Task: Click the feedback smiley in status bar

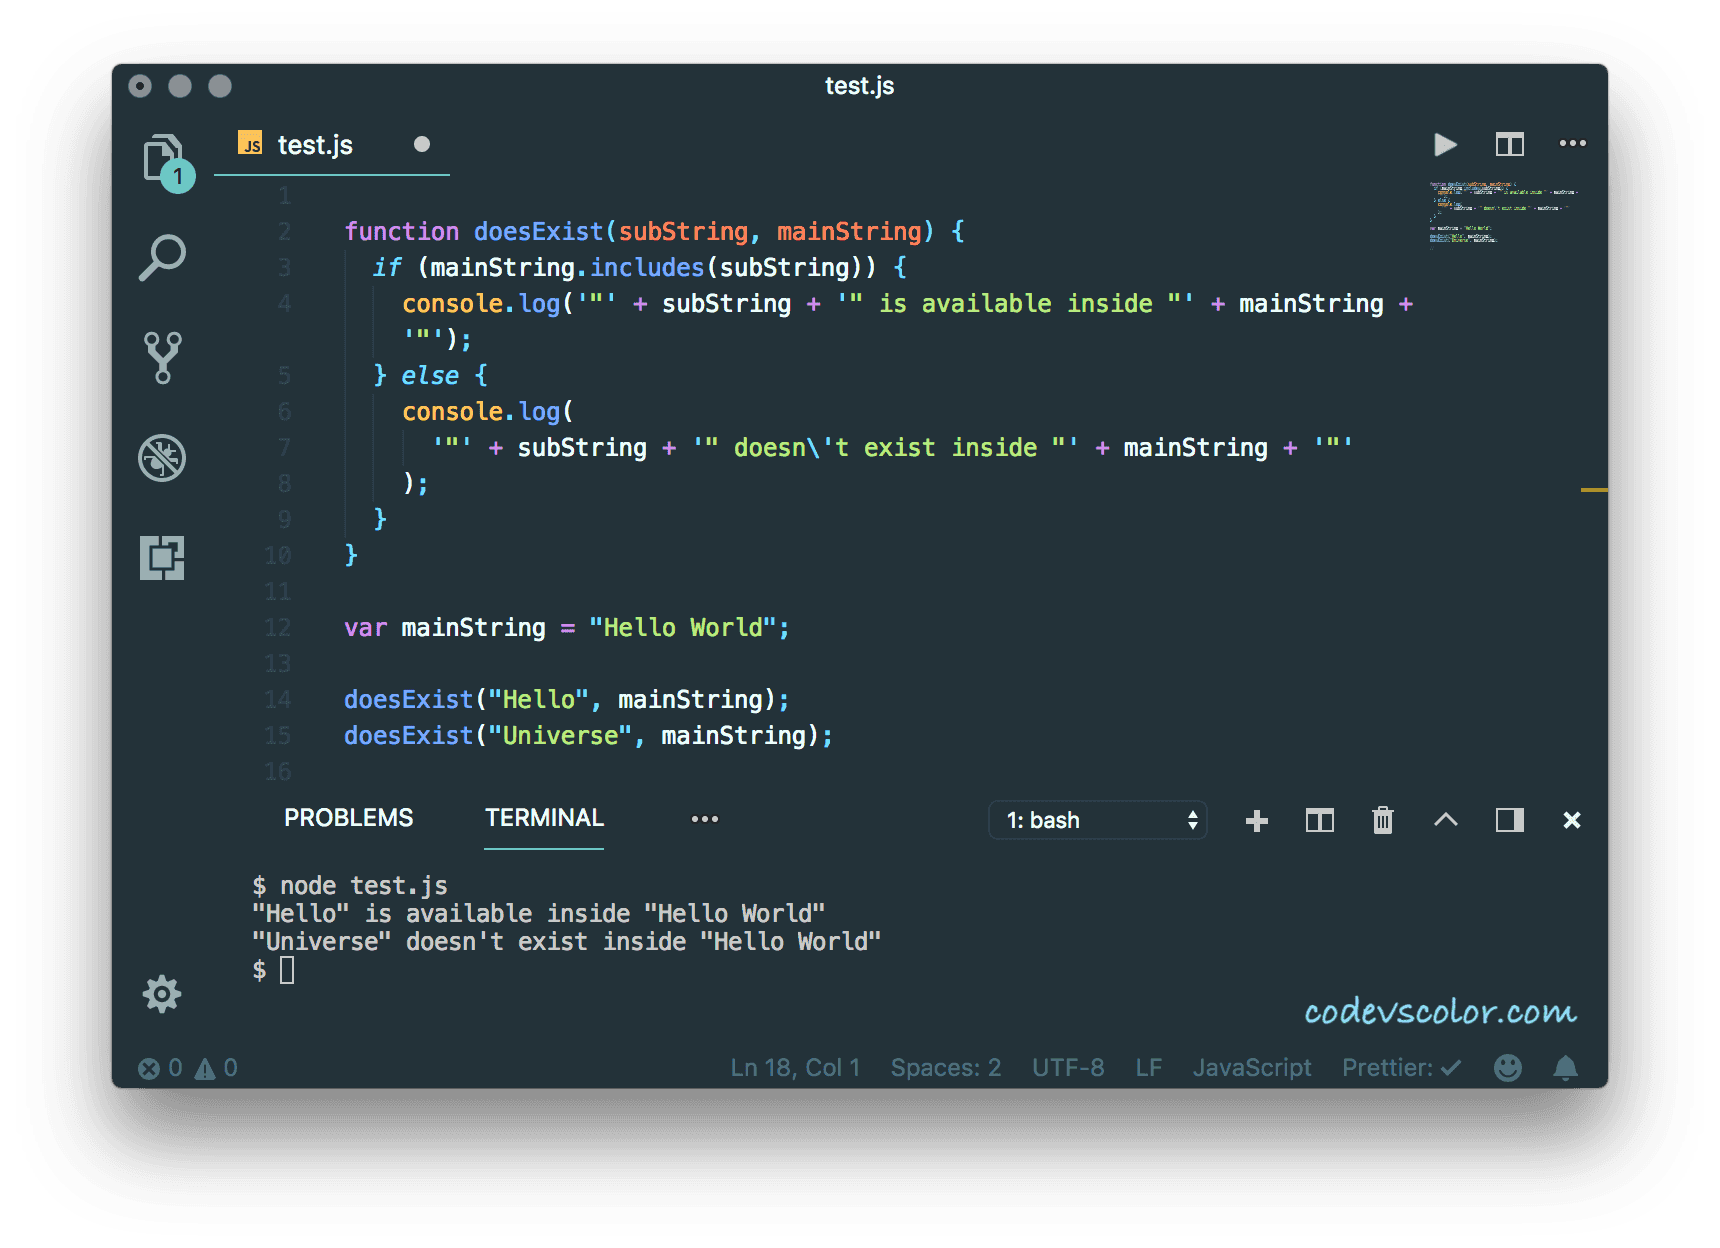Action: pyautogui.click(x=1508, y=1067)
